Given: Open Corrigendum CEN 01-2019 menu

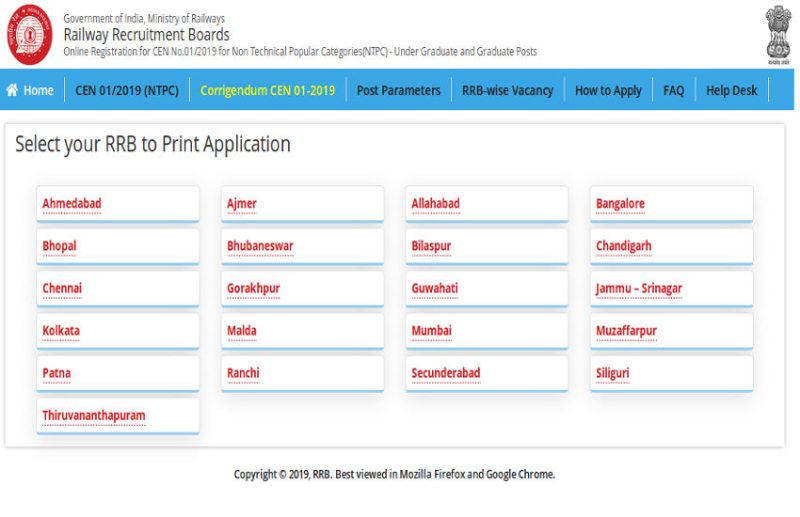Looking at the screenshot, I should (267, 90).
